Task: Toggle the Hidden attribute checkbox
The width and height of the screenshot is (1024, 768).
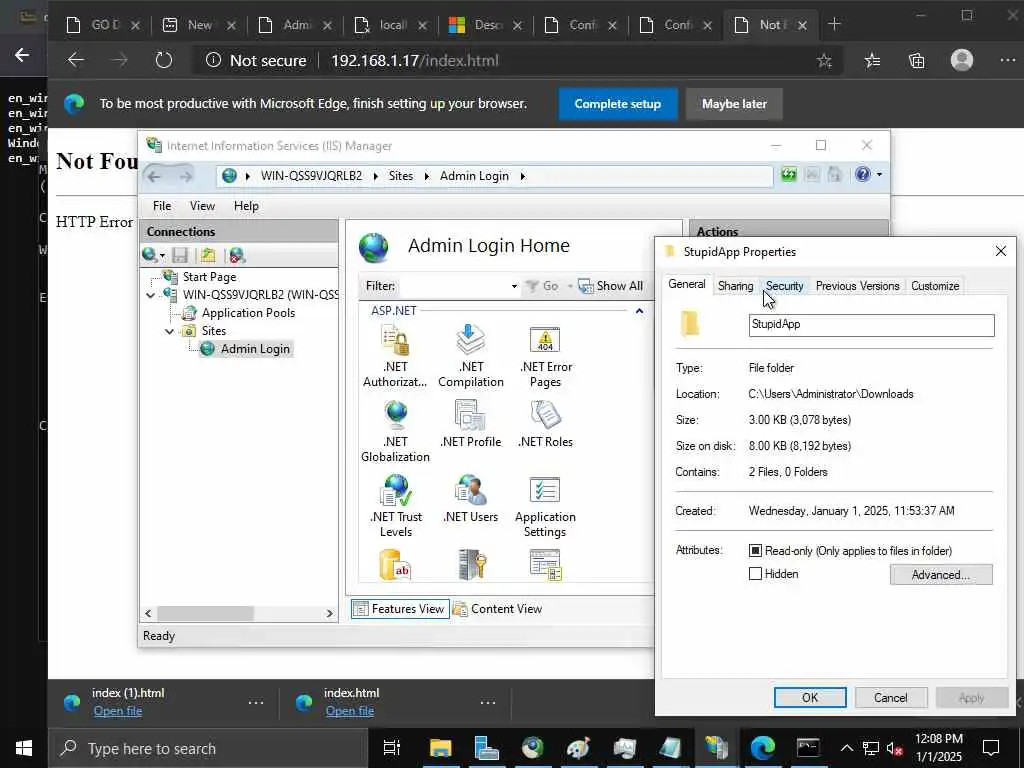Action: coord(755,574)
